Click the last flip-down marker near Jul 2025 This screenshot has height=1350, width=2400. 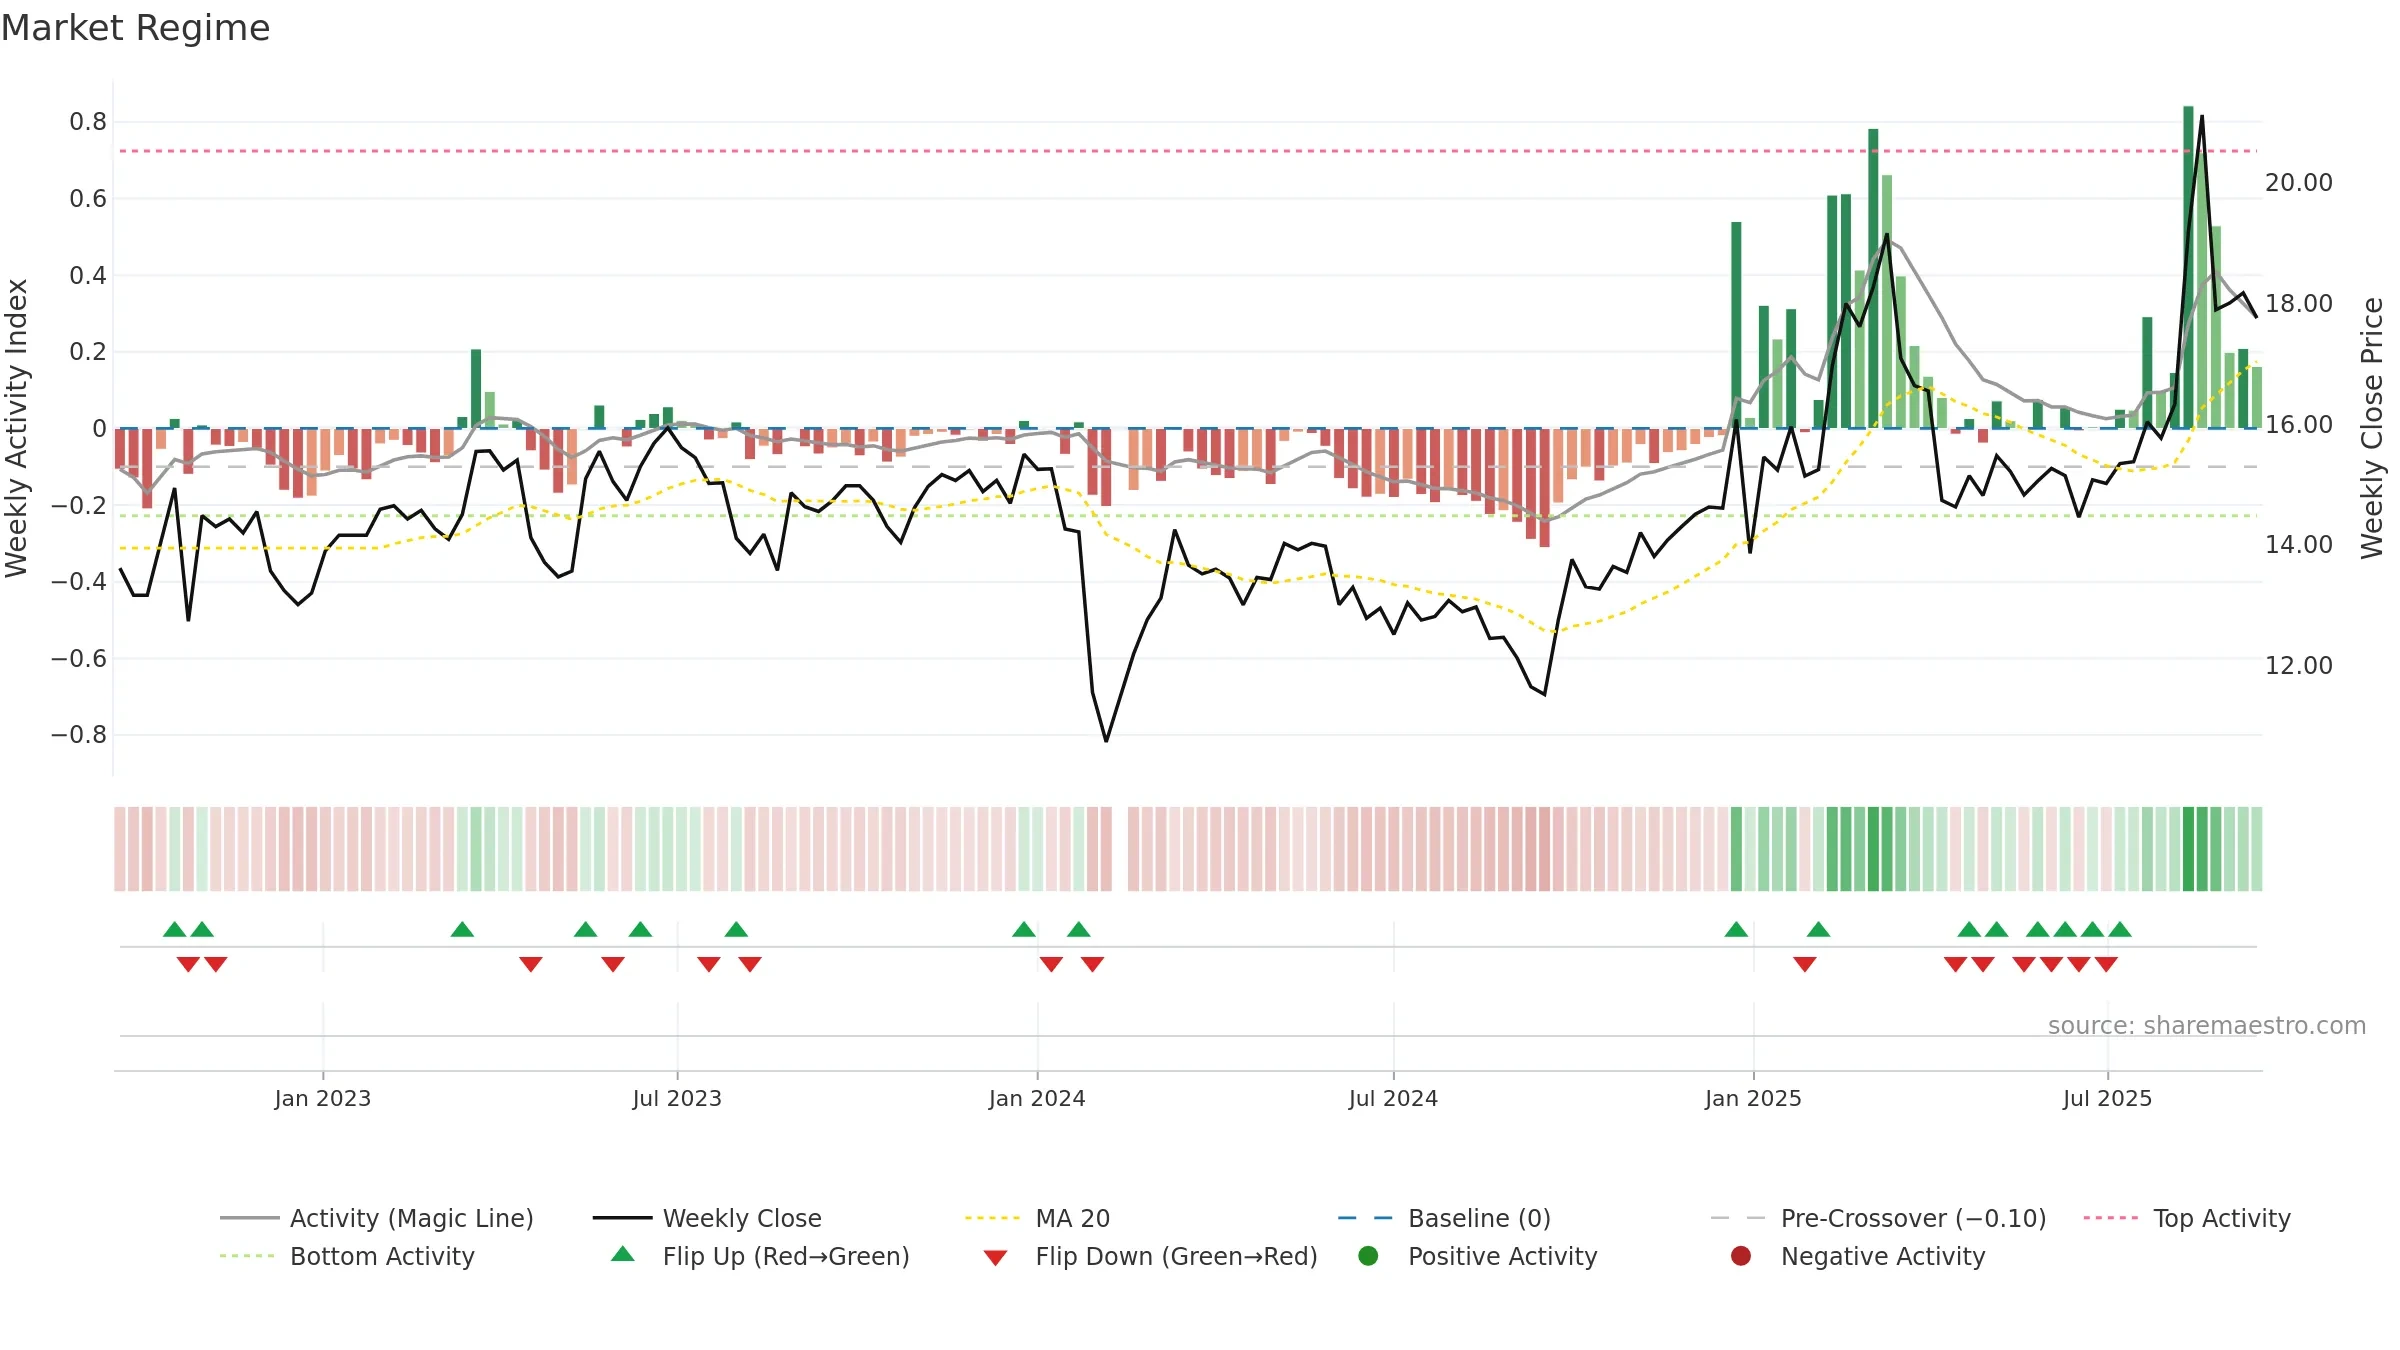coord(2106,964)
